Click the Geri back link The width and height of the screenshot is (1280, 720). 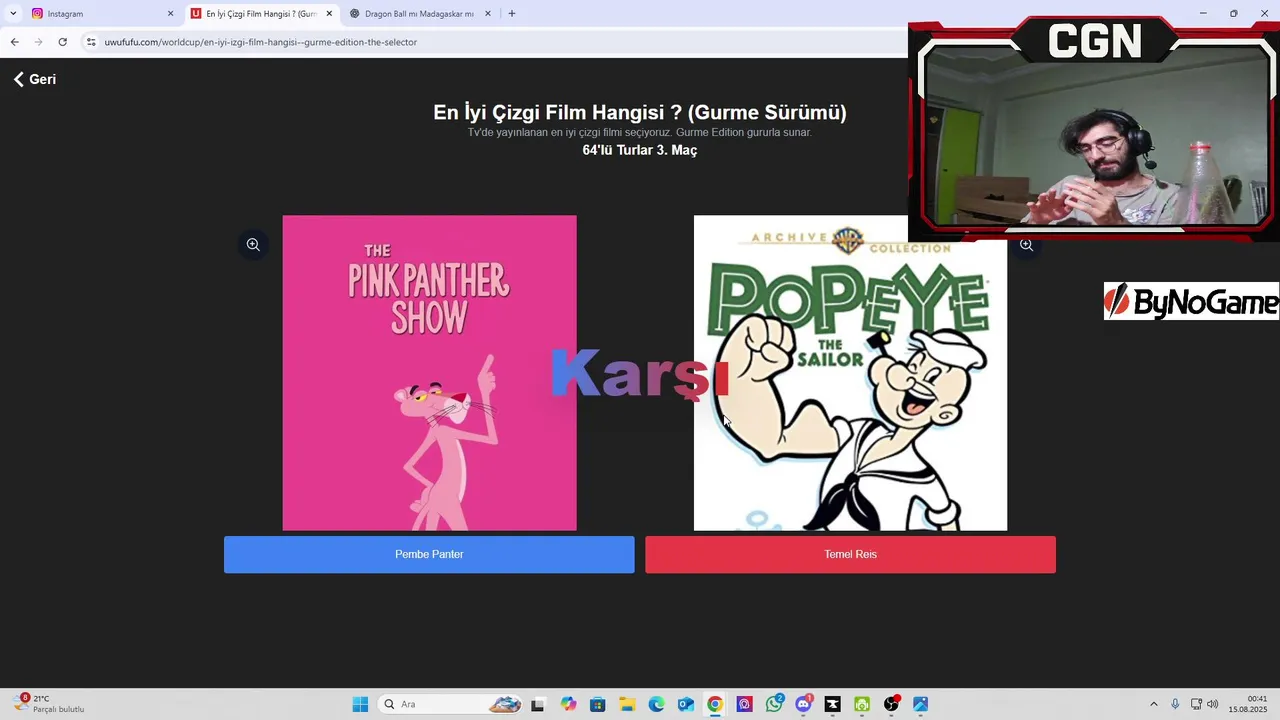35,79
